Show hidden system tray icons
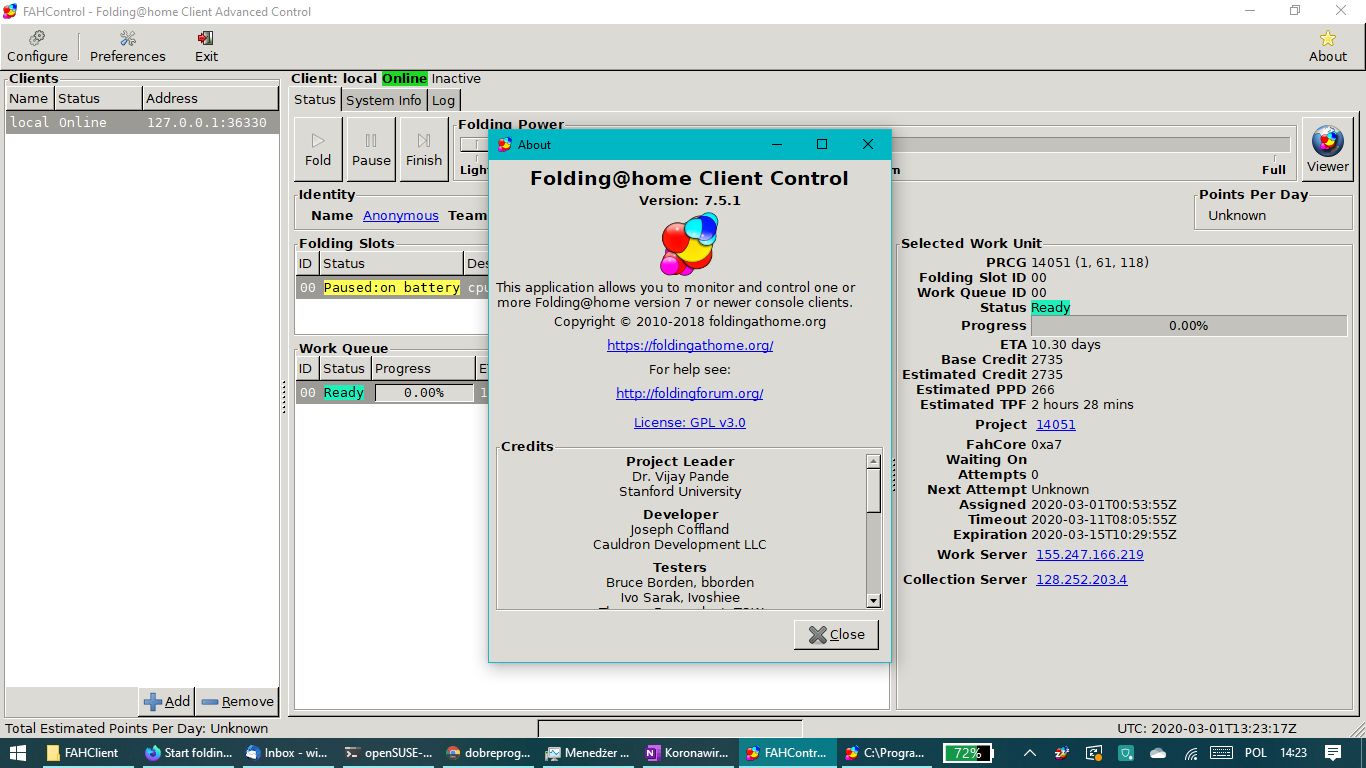Image resolution: width=1366 pixels, height=768 pixels. coord(1029,753)
